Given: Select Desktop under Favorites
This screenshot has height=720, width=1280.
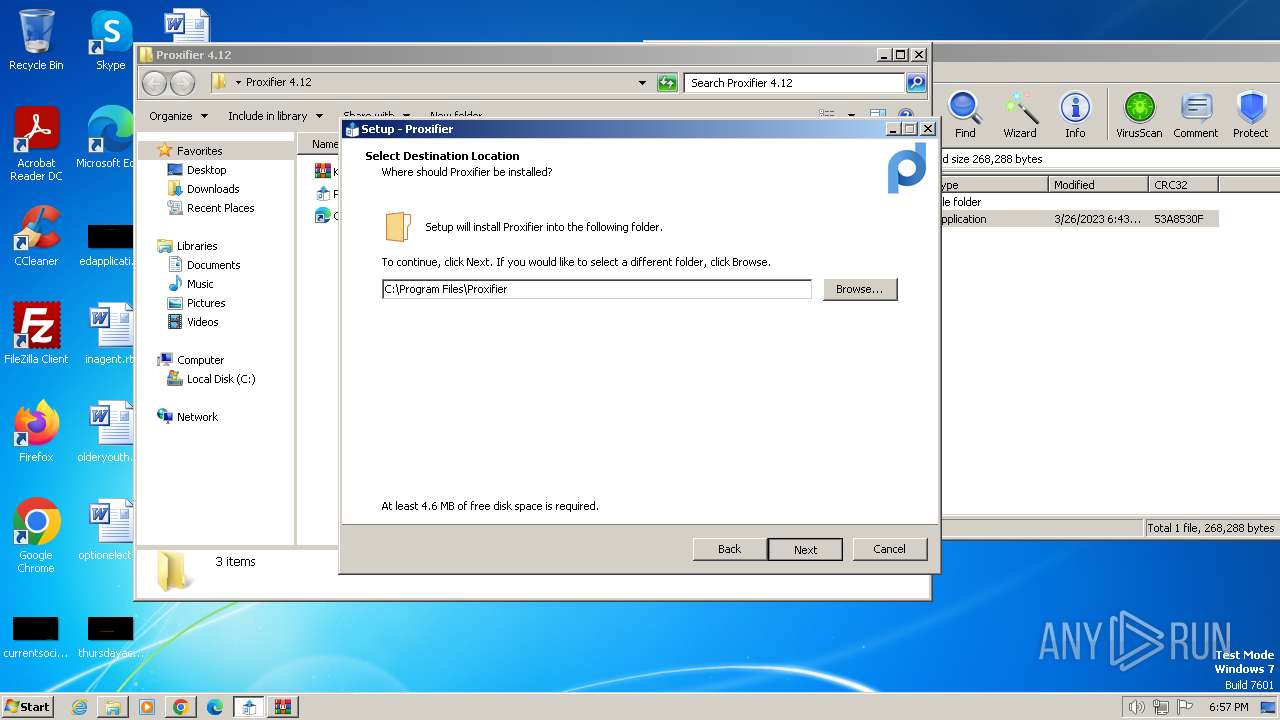Looking at the screenshot, I should [x=206, y=170].
